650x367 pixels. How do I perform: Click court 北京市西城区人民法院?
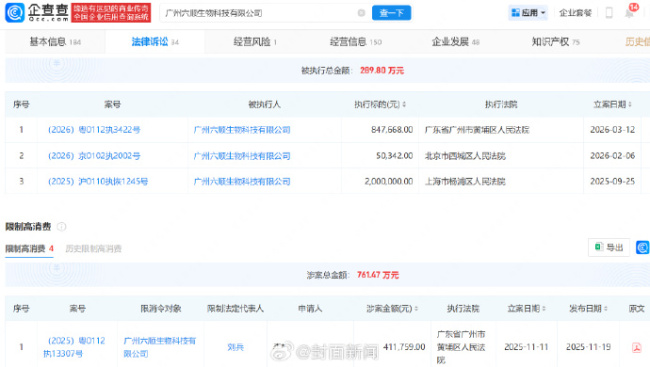[x=465, y=156]
